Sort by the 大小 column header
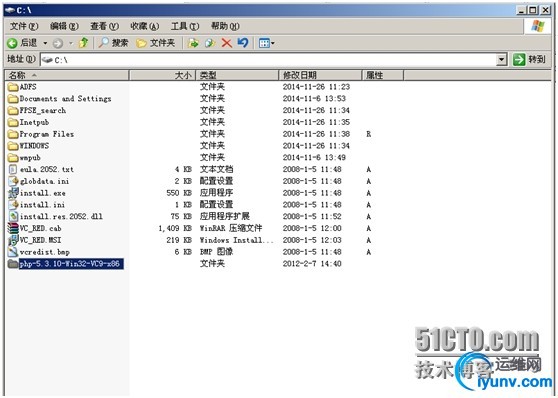Viewport: 558px width, 398px height. 162,75
